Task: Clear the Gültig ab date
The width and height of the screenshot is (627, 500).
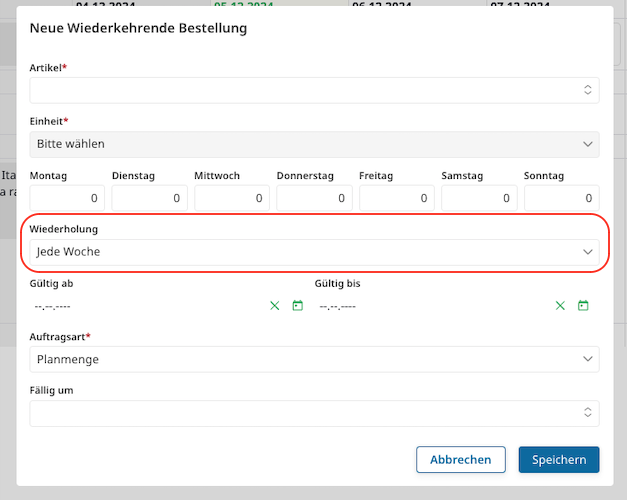Action: click(x=275, y=306)
